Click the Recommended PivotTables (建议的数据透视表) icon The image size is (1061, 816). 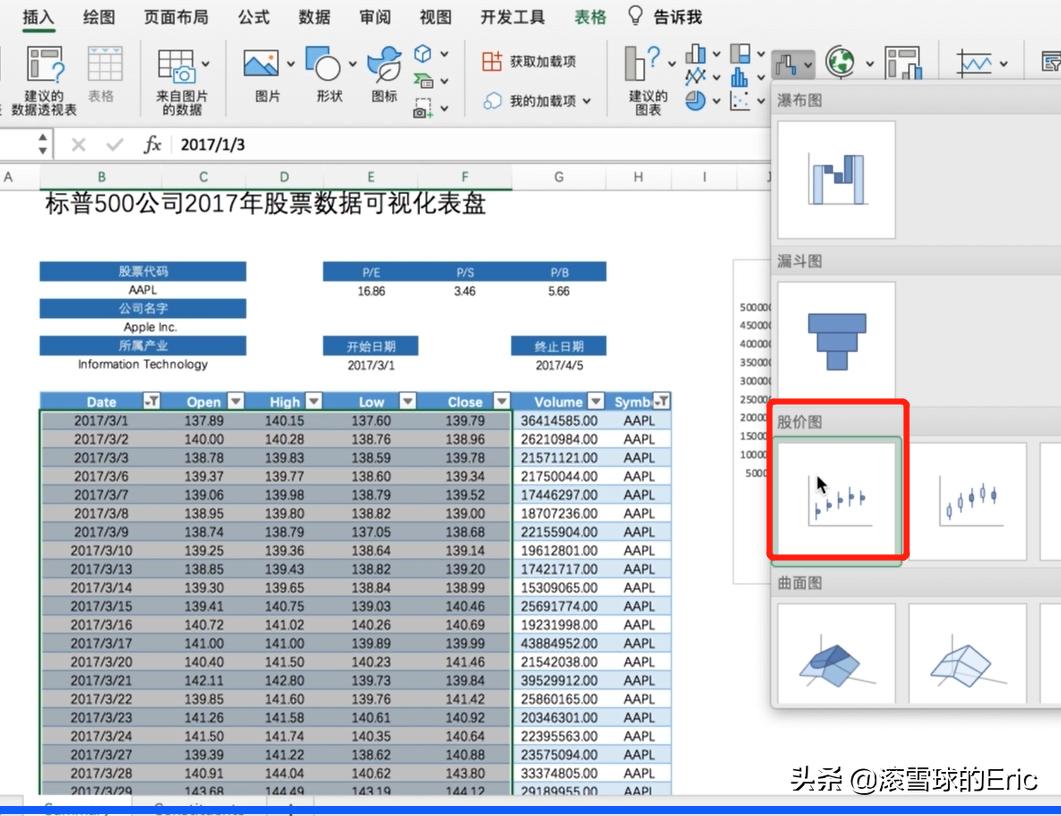(x=44, y=66)
